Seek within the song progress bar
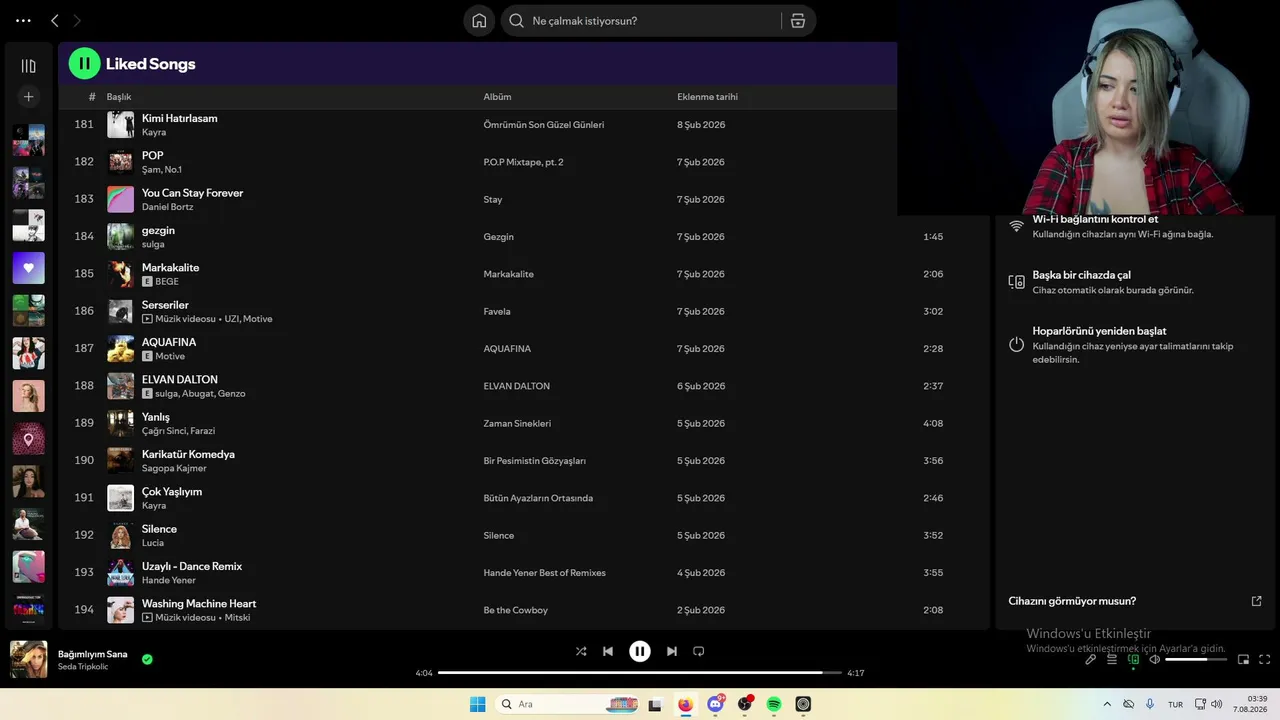The width and height of the screenshot is (1280, 720). click(640, 673)
